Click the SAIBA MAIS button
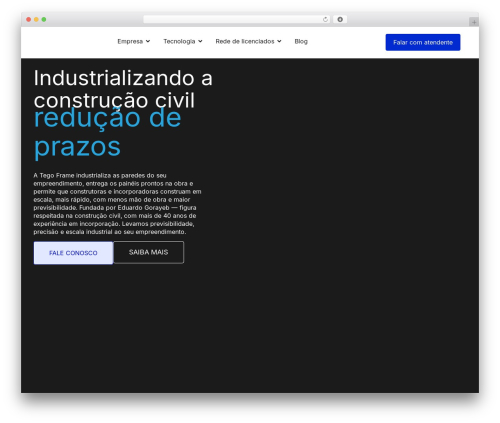The image size is (500, 423). click(149, 252)
